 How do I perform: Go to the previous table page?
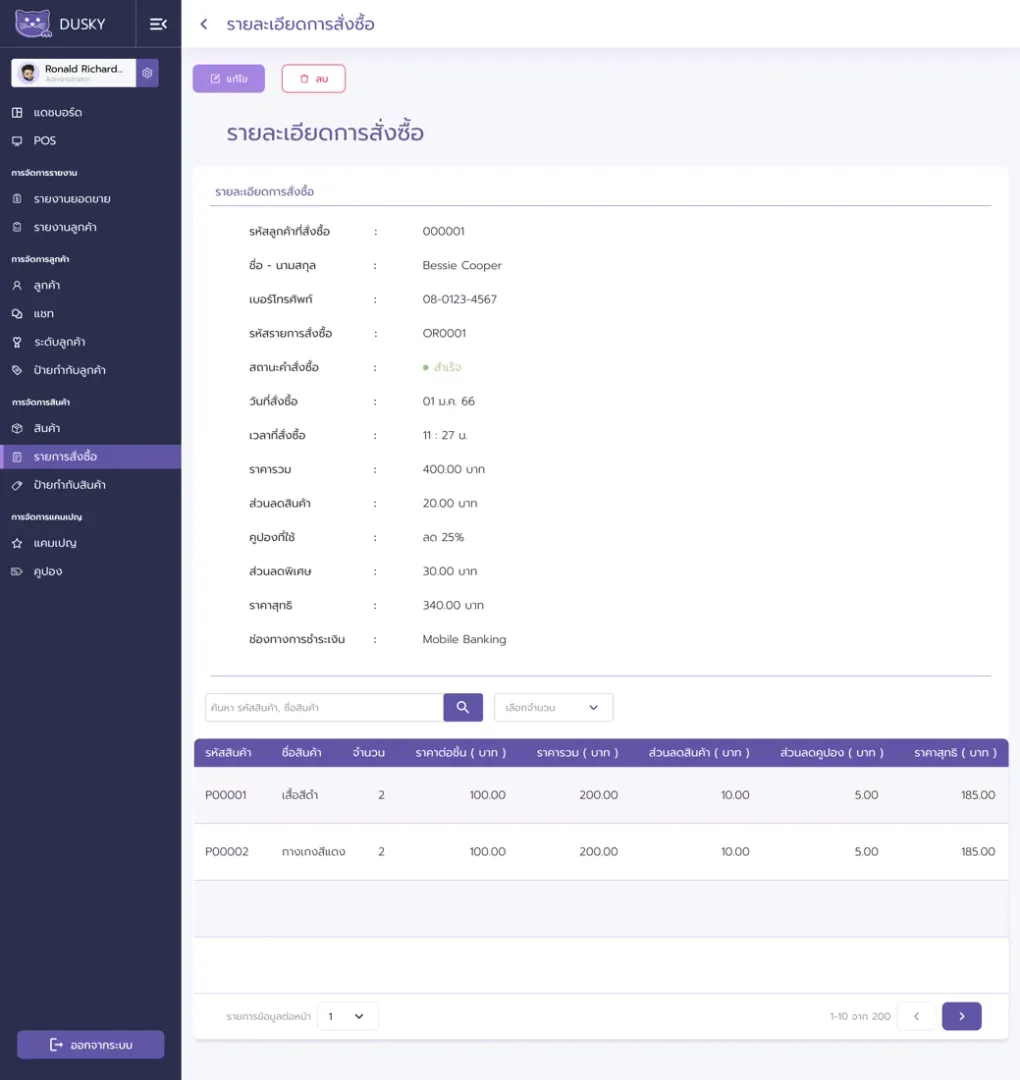(916, 1016)
